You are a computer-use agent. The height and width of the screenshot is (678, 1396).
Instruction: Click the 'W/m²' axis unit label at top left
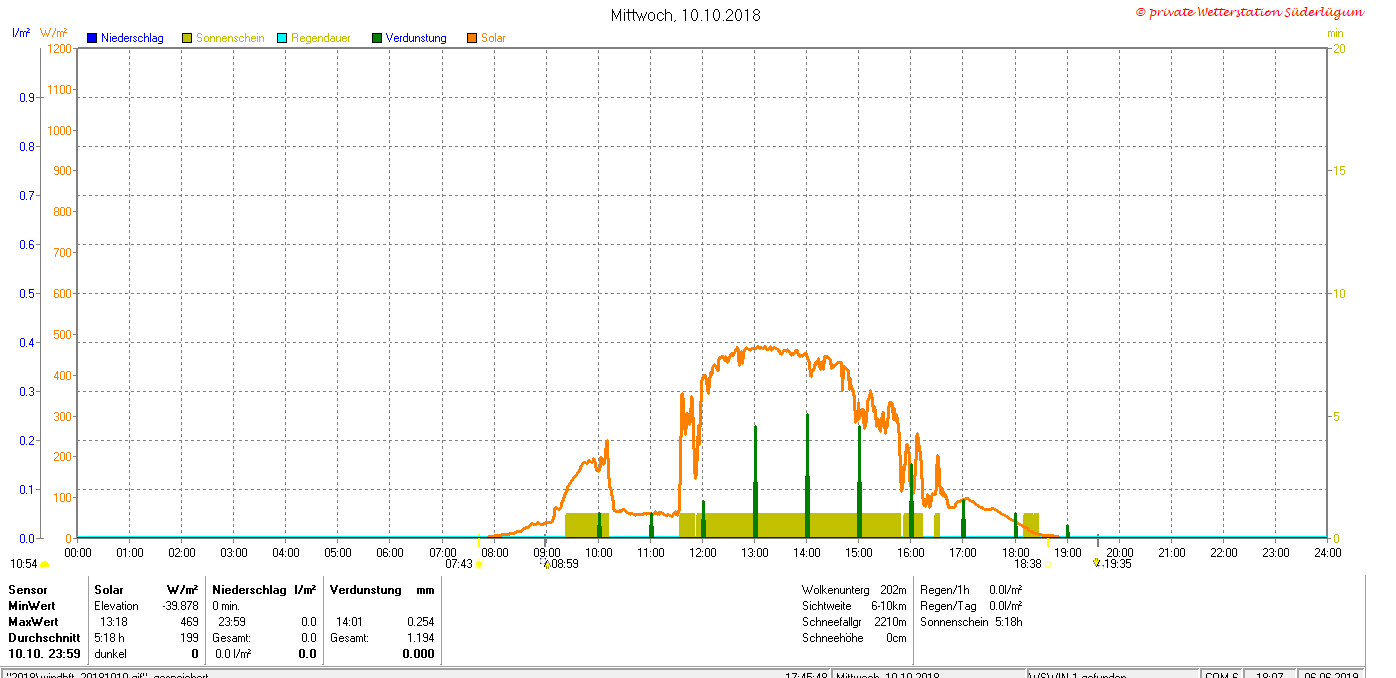tap(54, 33)
